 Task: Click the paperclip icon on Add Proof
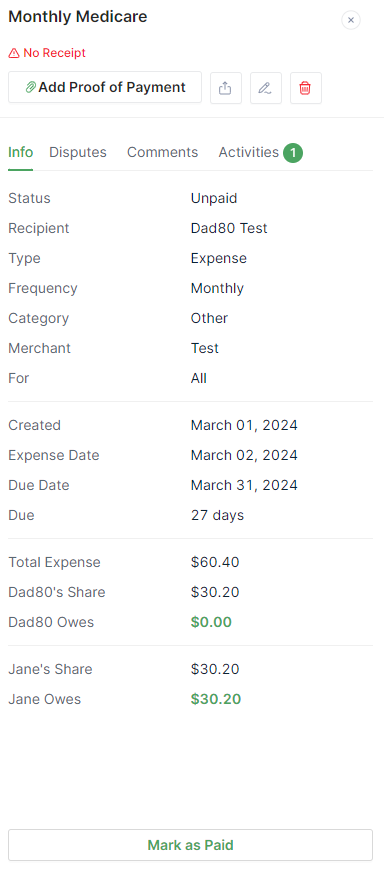point(31,87)
